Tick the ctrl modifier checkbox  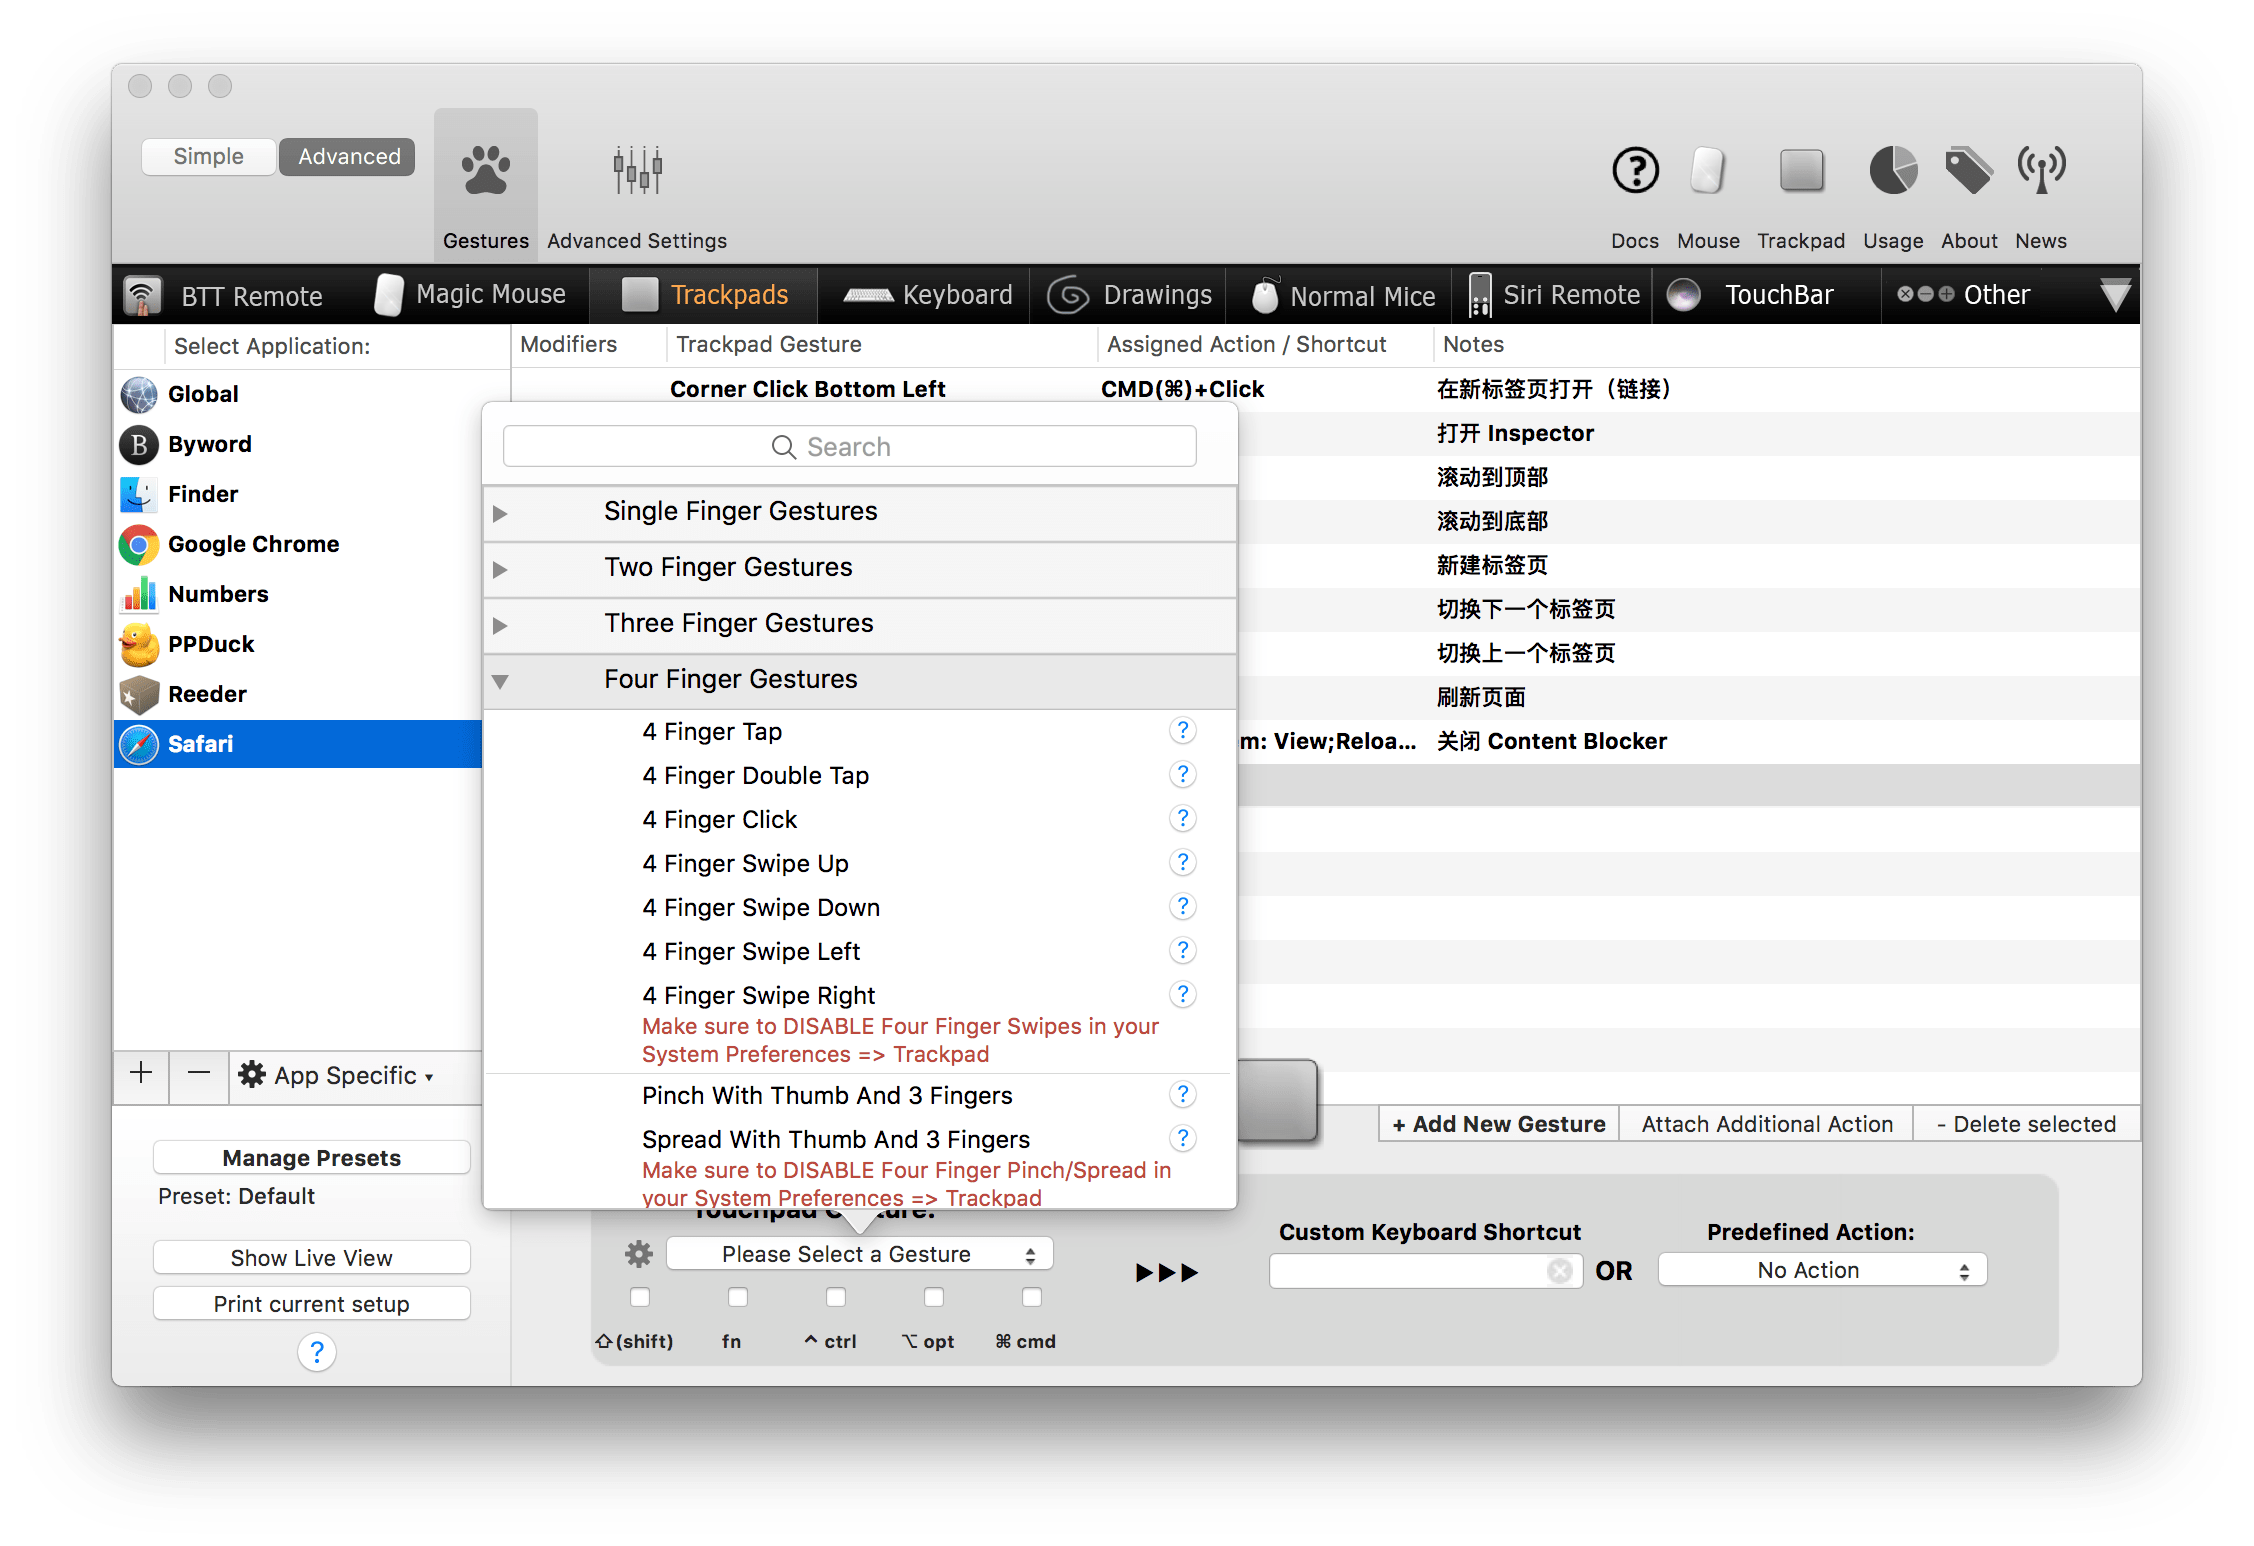point(836,1297)
